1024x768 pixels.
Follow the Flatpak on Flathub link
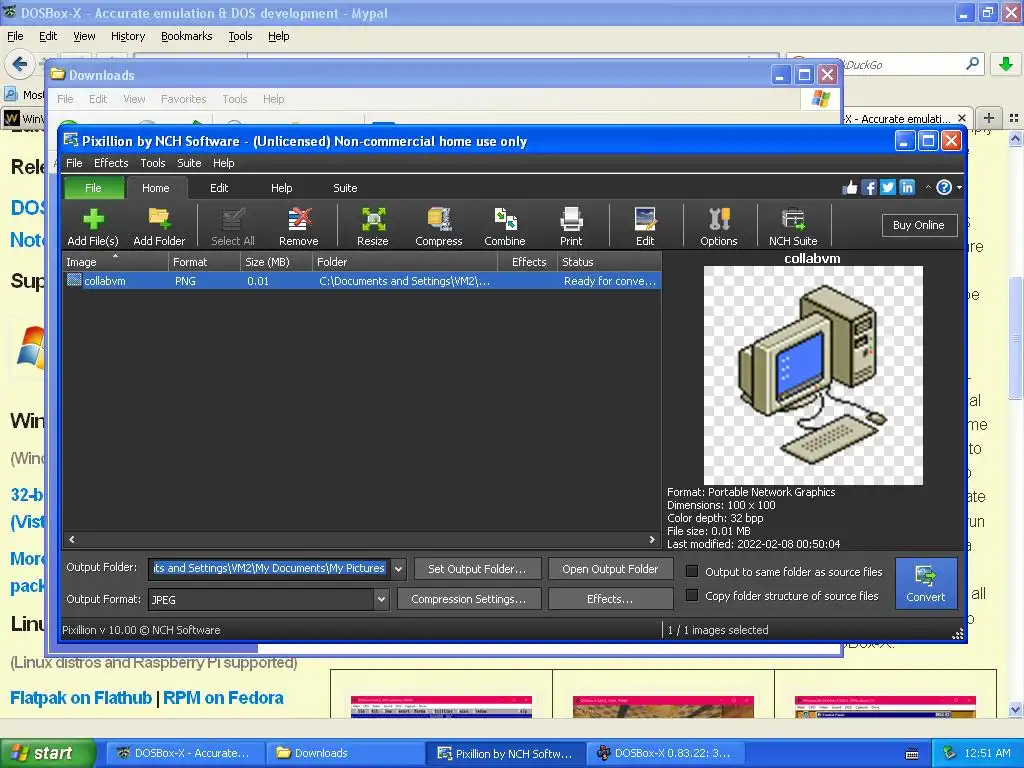[81, 698]
